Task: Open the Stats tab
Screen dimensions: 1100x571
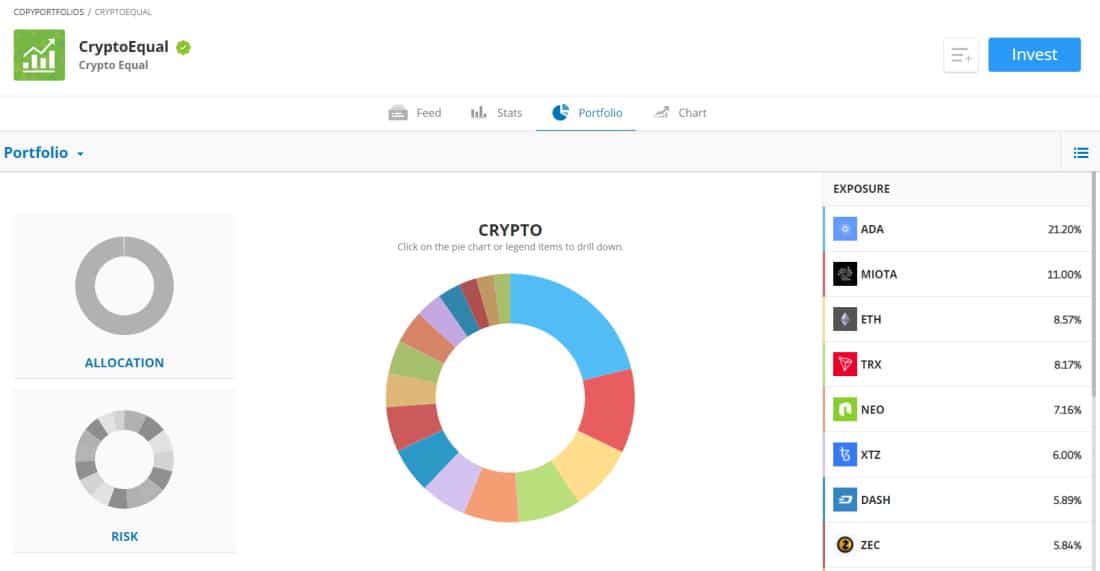Action: click(496, 113)
